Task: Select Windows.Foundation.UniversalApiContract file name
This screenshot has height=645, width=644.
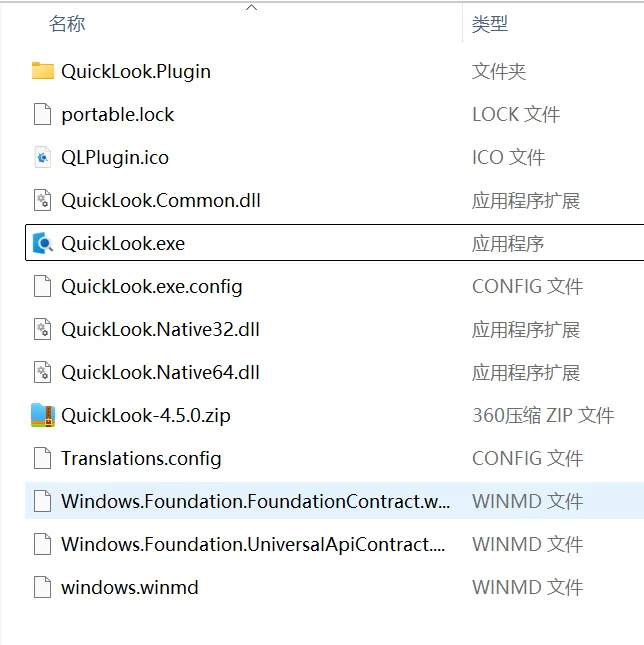Action: coord(253,544)
